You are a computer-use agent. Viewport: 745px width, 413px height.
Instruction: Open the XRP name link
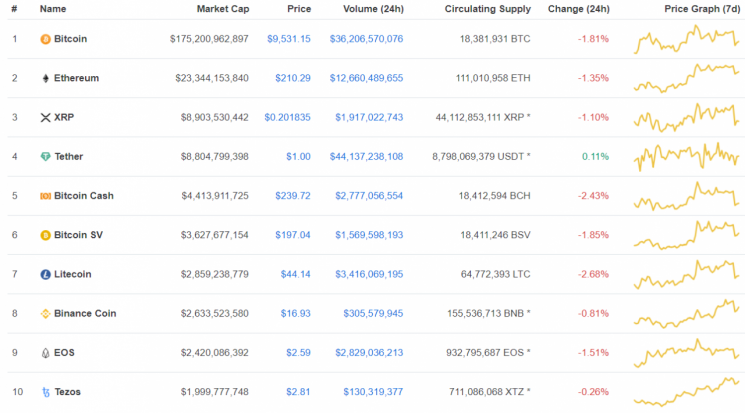pyautogui.click(x=64, y=117)
